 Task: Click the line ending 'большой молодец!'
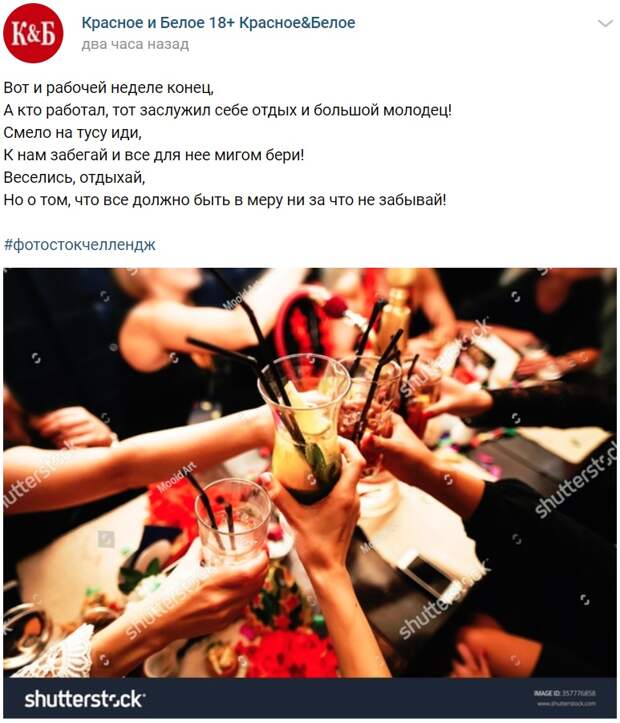(228, 110)
